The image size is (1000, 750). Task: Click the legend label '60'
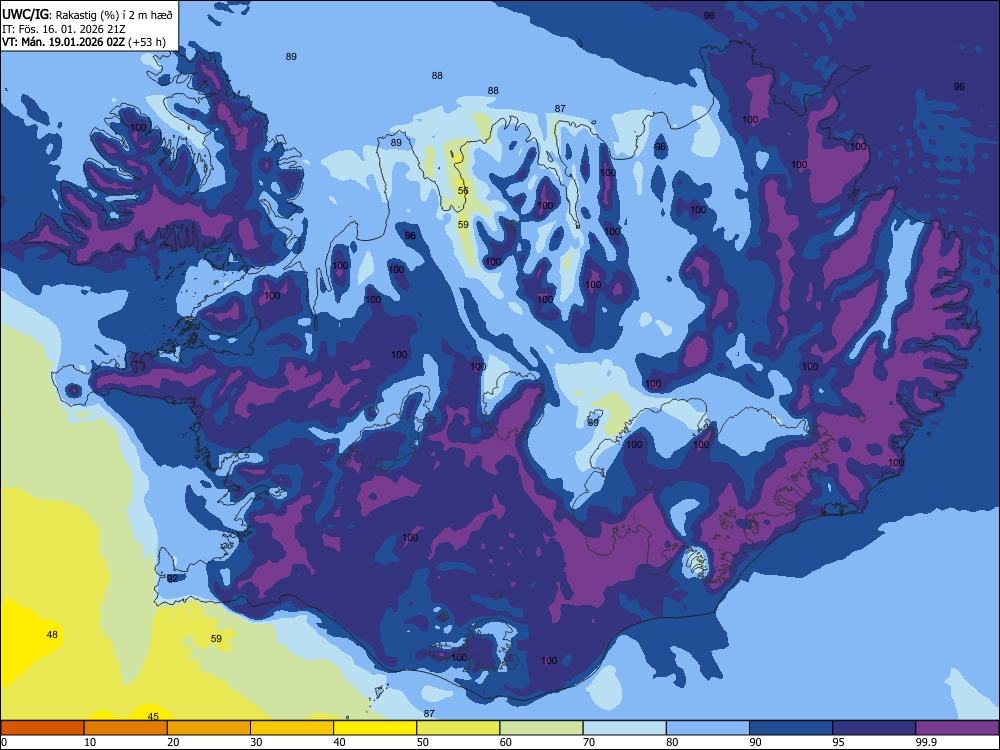point(506,742)
